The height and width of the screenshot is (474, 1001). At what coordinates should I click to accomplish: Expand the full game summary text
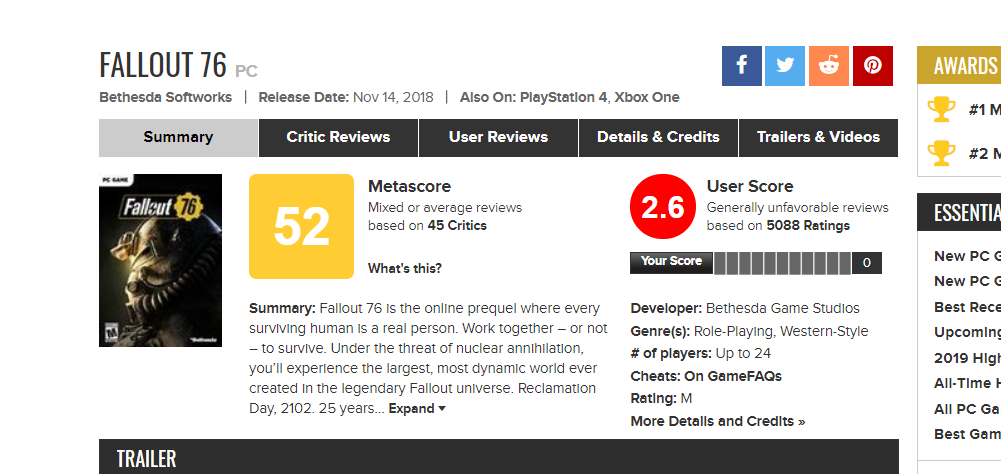pos(417,408)
